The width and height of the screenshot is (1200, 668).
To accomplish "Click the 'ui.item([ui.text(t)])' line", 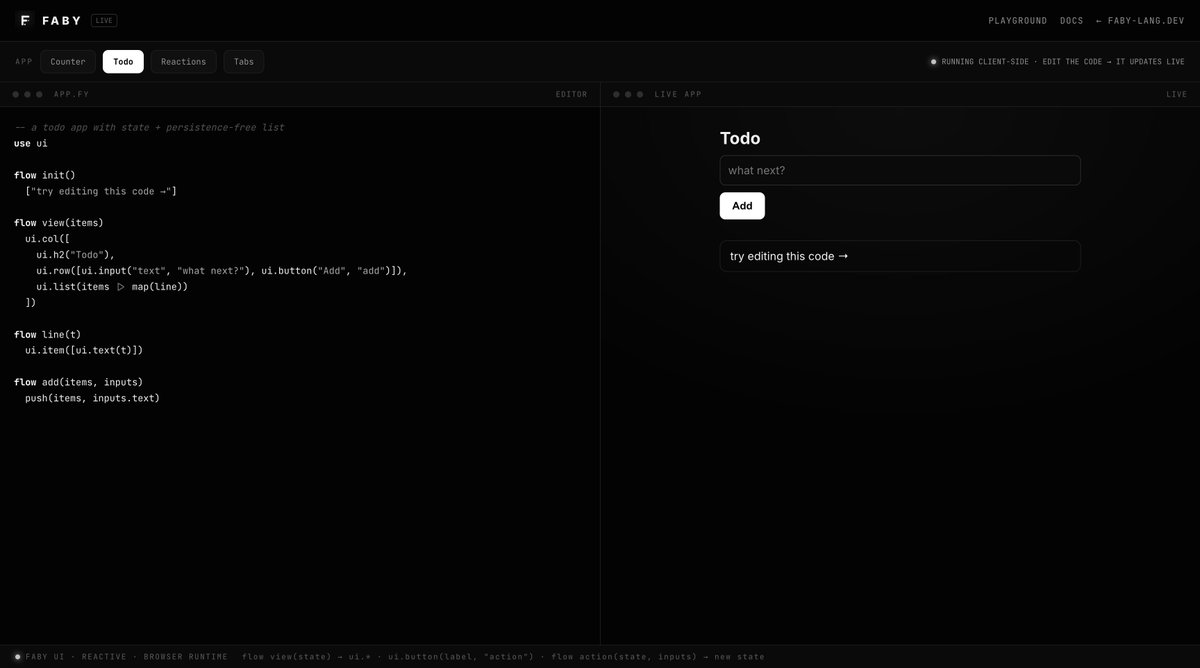I will 85,351.
